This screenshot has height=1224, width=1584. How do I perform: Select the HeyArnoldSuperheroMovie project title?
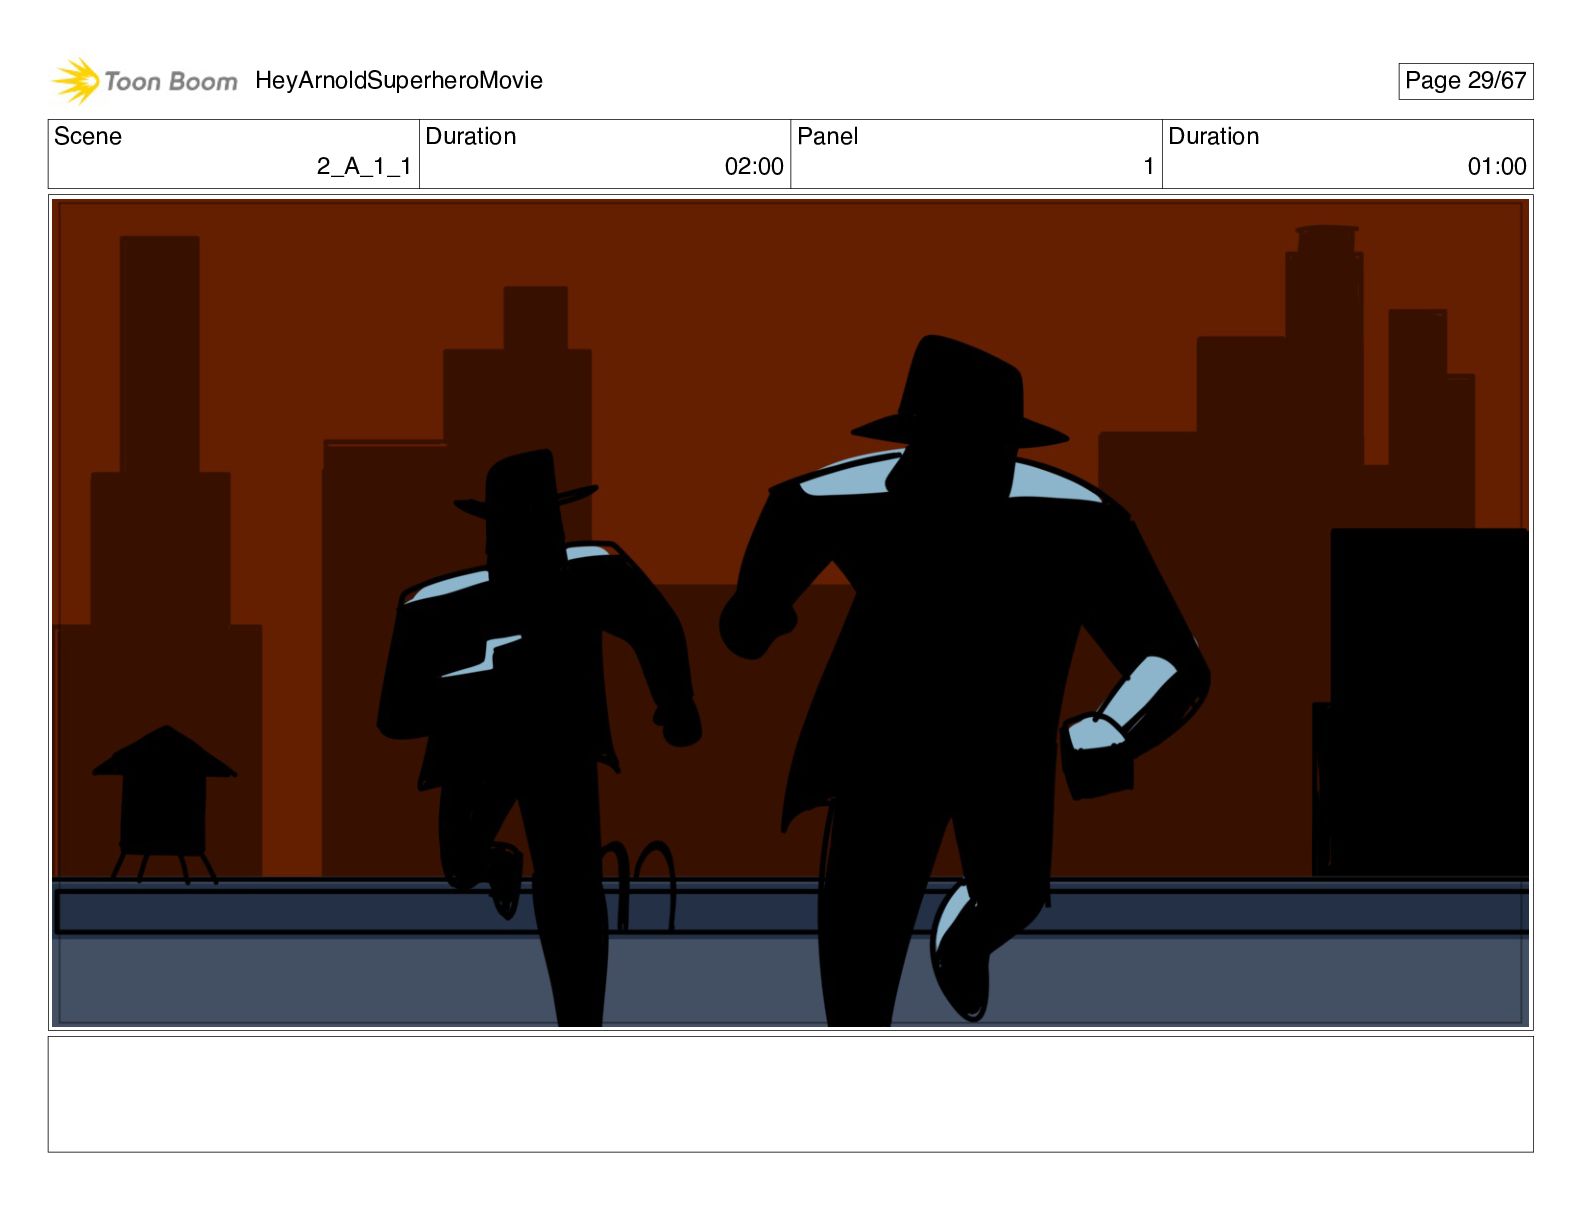[399, 80]
